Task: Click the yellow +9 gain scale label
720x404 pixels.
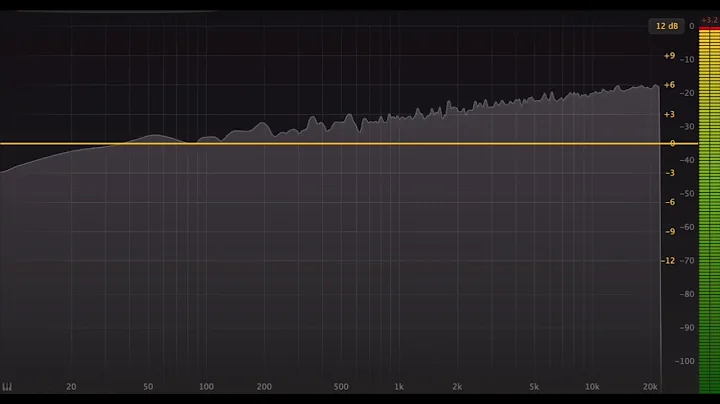Action: [x=669, y=56]
